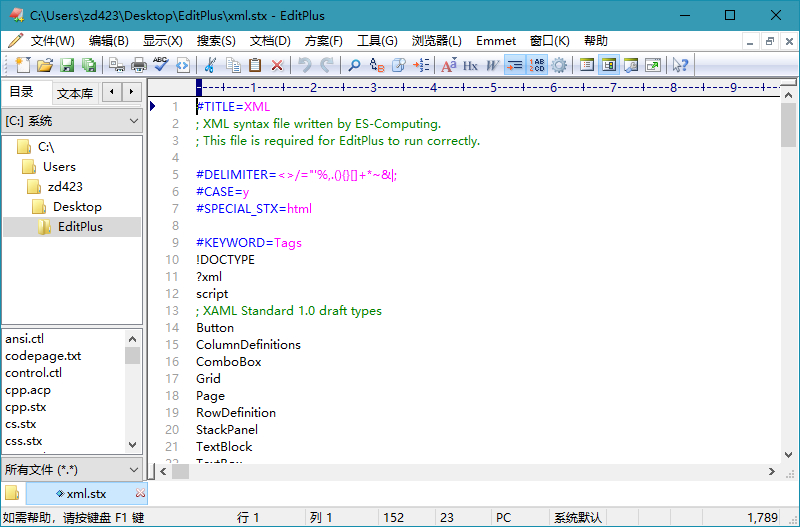Open Print Preview from toolbar

pyautogui.click(x=117, y=65)
